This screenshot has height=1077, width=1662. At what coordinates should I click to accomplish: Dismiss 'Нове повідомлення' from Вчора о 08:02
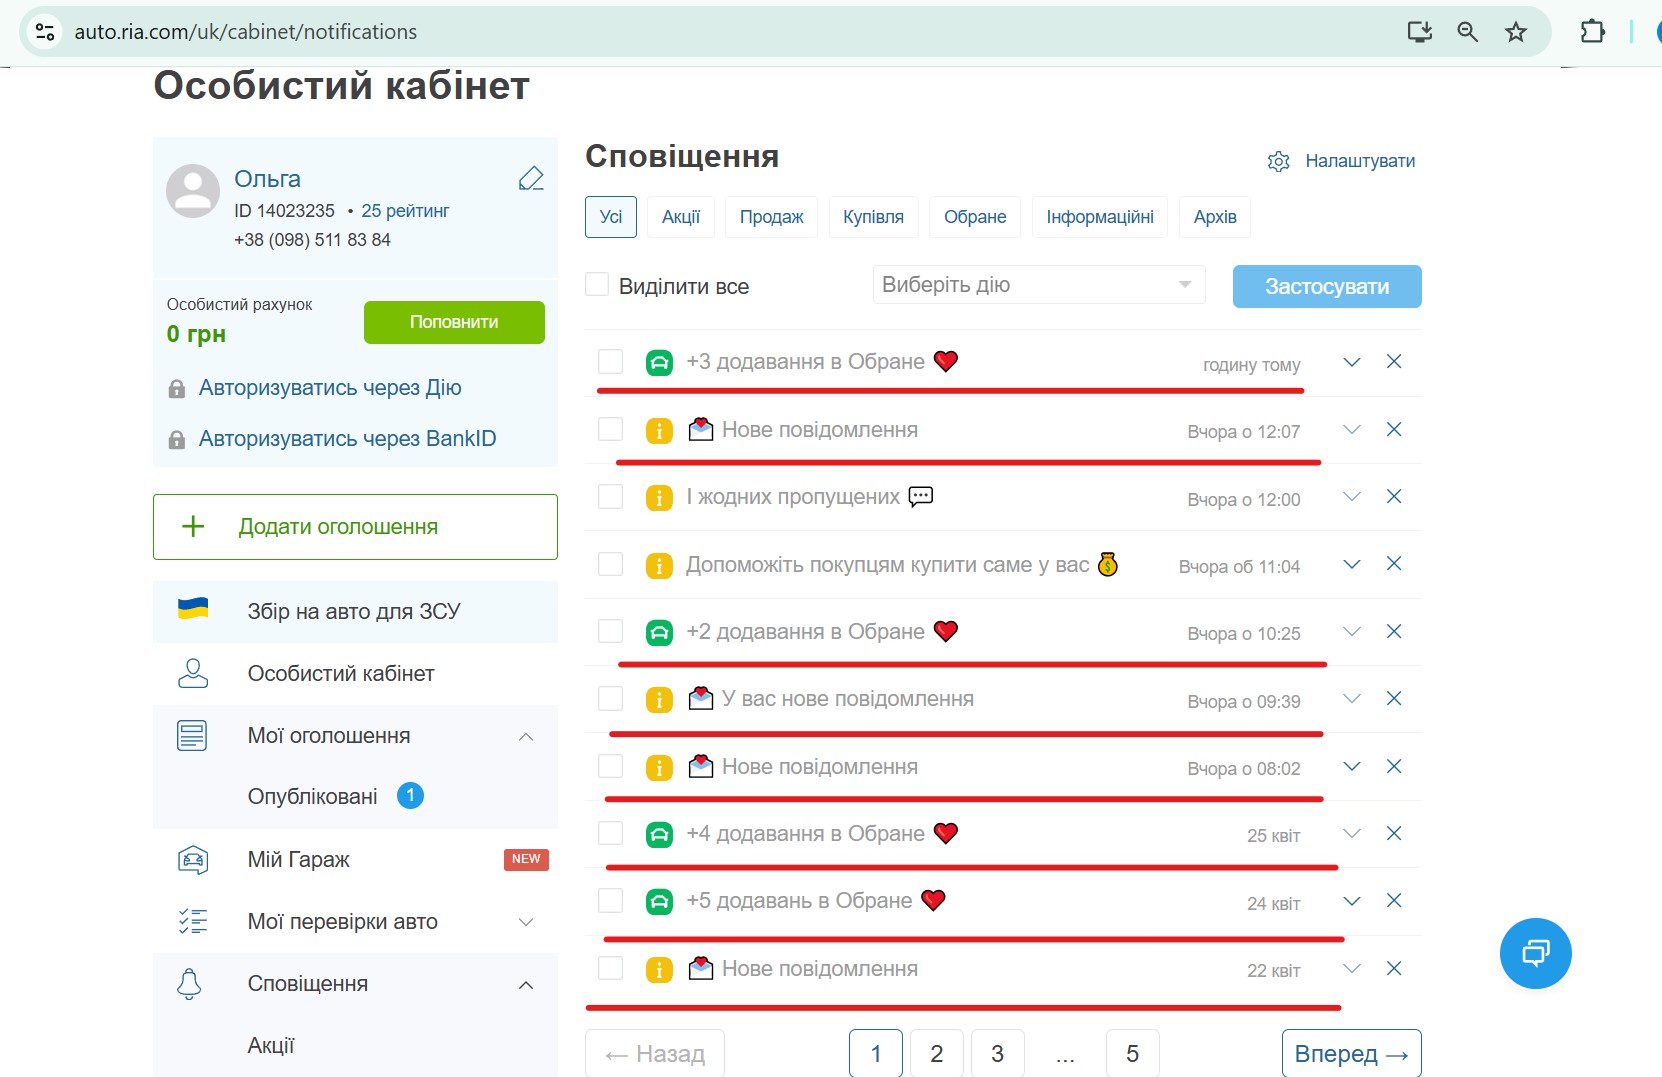pos(1394,766)
